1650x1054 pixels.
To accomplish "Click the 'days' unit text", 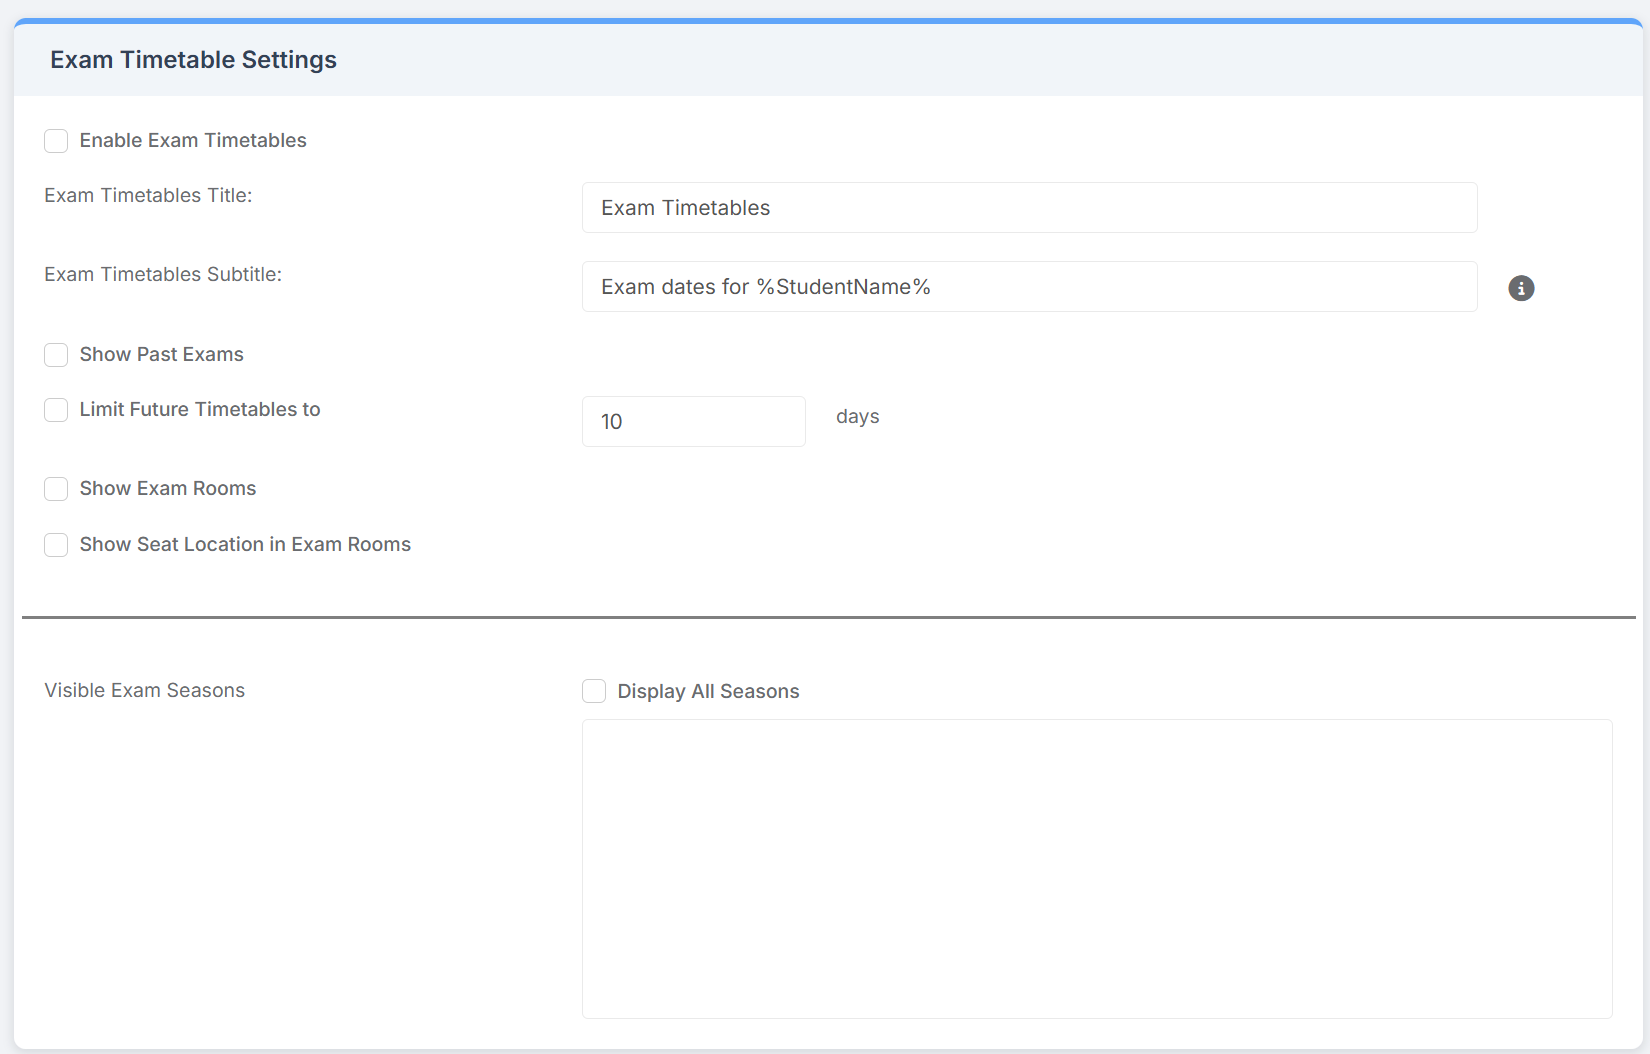I will click(x=857, y=417).
